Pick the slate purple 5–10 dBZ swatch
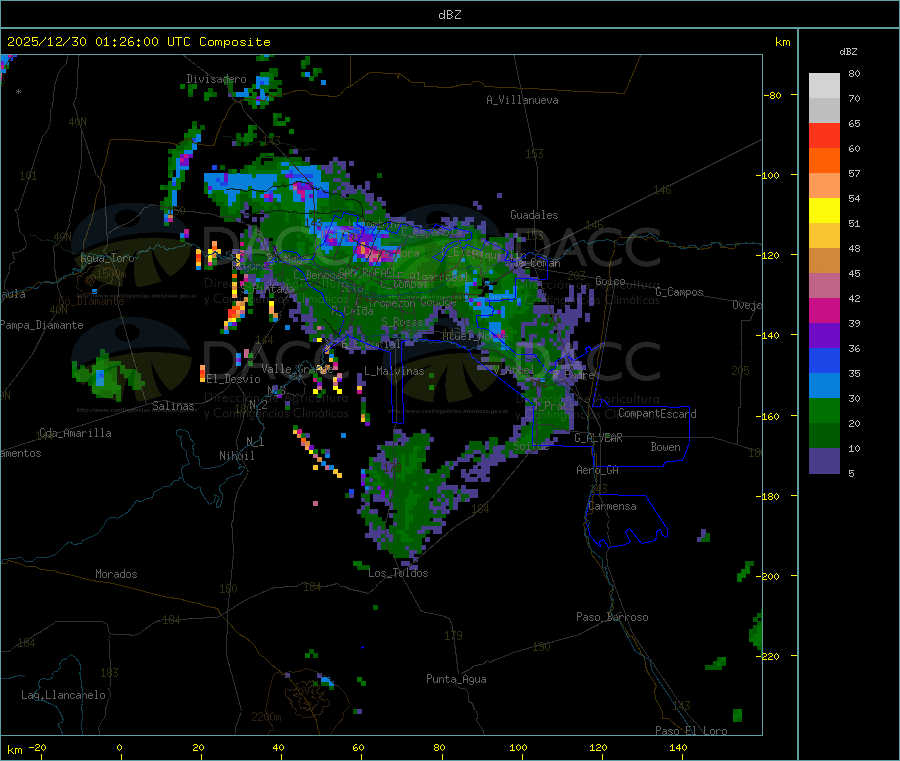900x761 pixels. (x=824, y=461)
